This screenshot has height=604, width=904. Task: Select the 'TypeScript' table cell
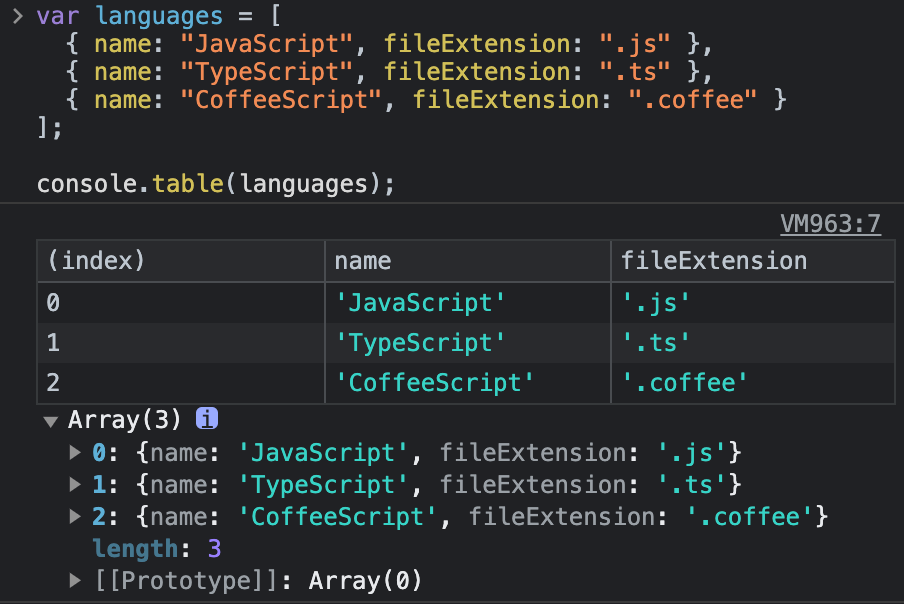468,343
